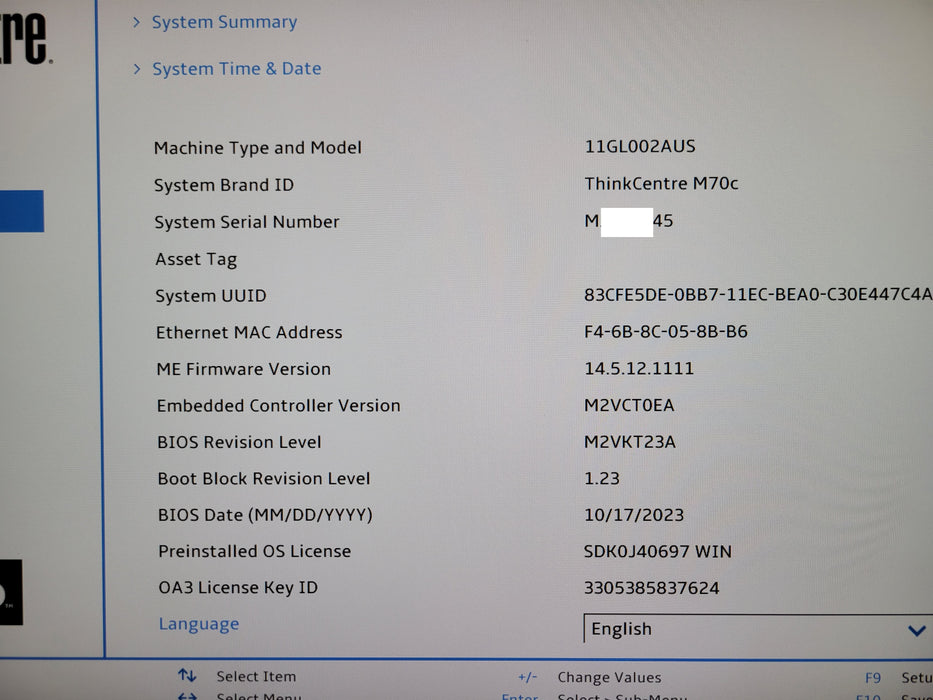Viewport: 933px width, 700px height.
Task: Select the MAC value F4-6B-8C-05-8B-B6
Action: coord(666,332)
